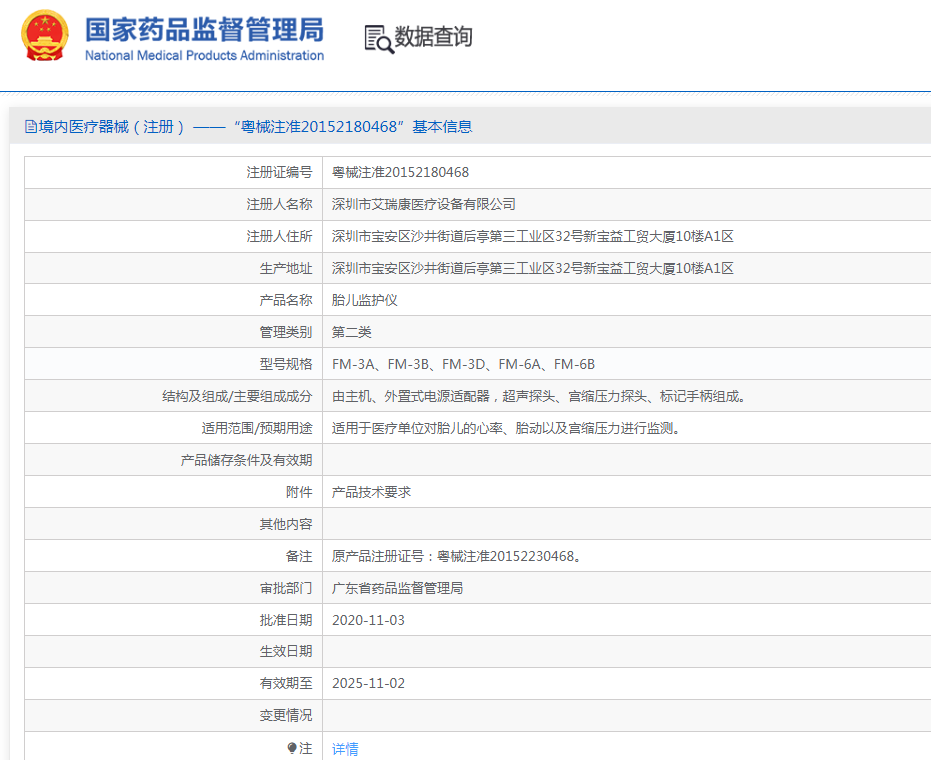Screen dimensions: 931x760
Task: Click 第二类 management category value
Action: point(352,332)
